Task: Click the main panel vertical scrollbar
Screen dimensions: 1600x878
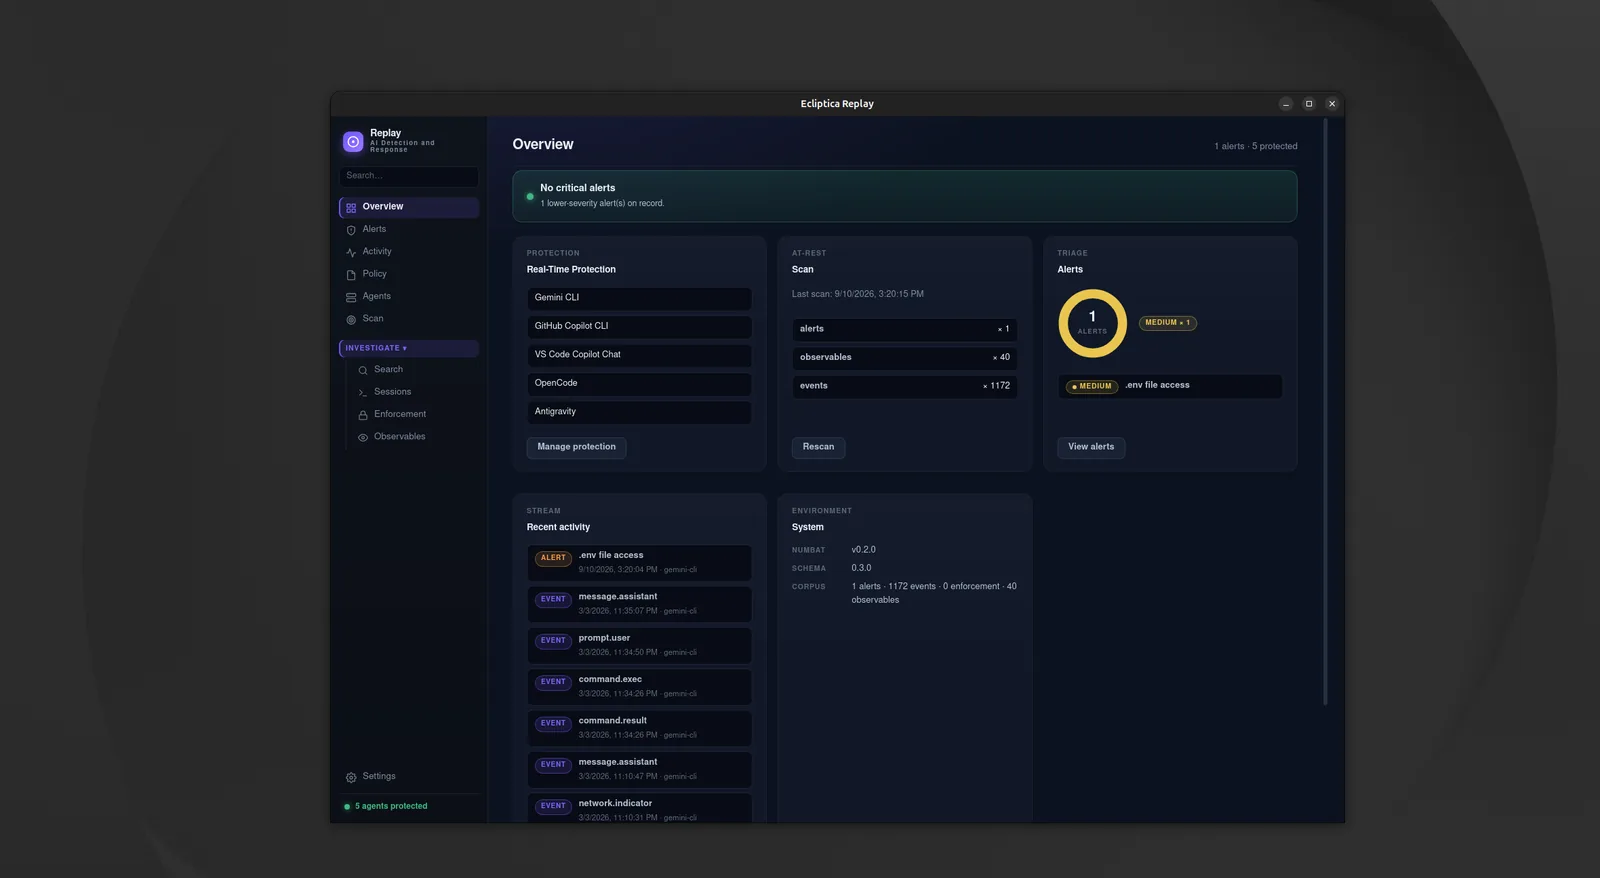Action: pos(1325,412)
